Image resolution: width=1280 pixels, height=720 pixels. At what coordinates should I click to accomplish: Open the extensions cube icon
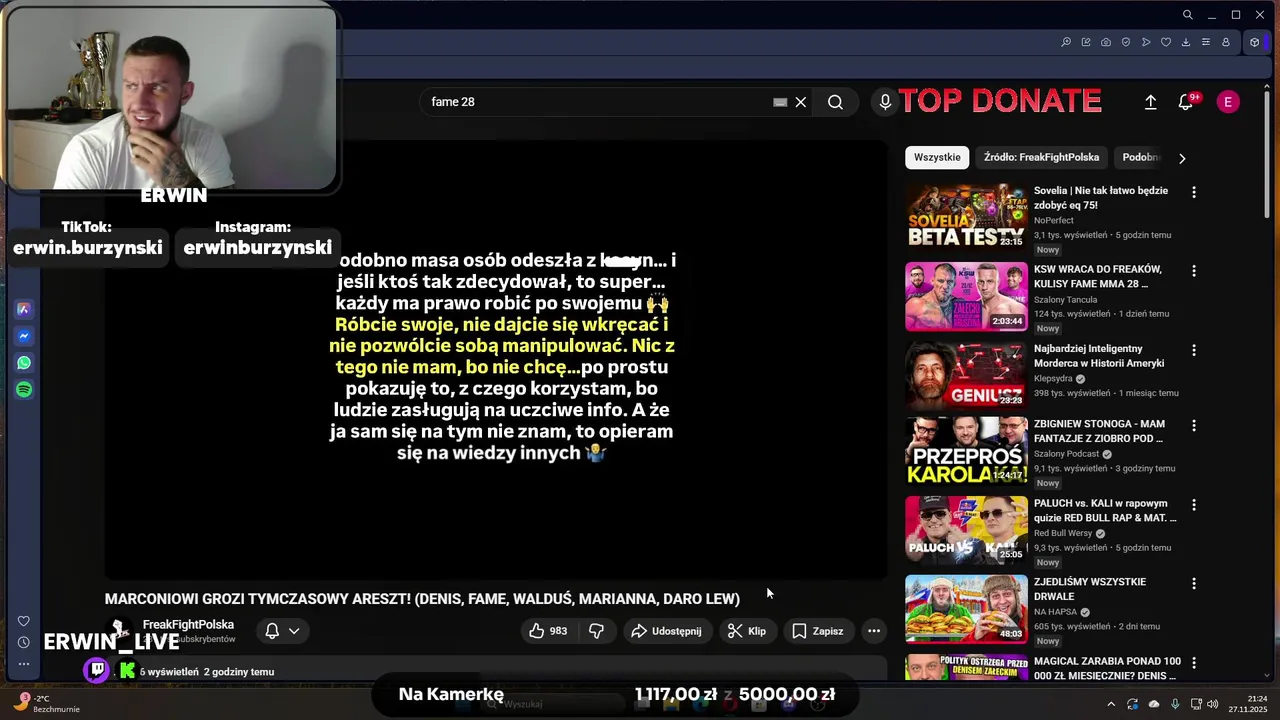coord(1255,42)
